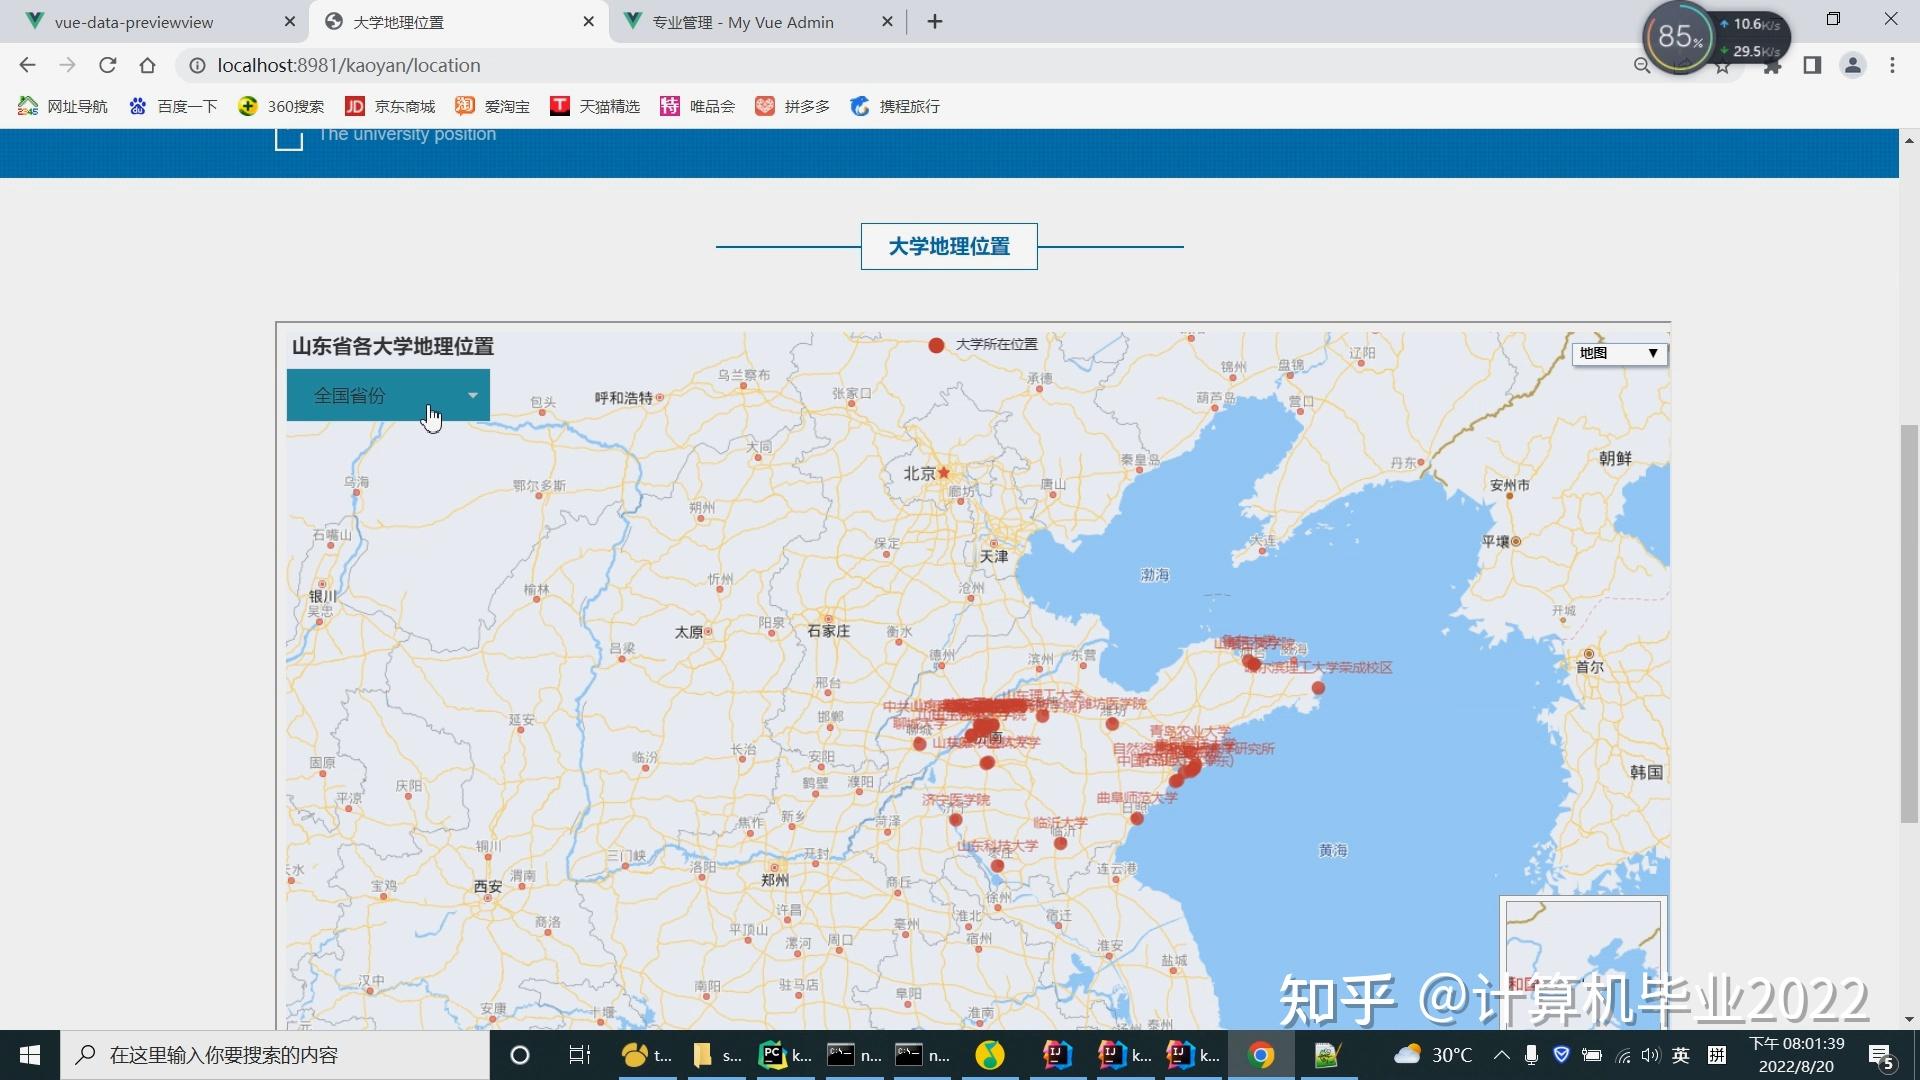
Task: Open the browser home page
Action: [x=147, y=65]
